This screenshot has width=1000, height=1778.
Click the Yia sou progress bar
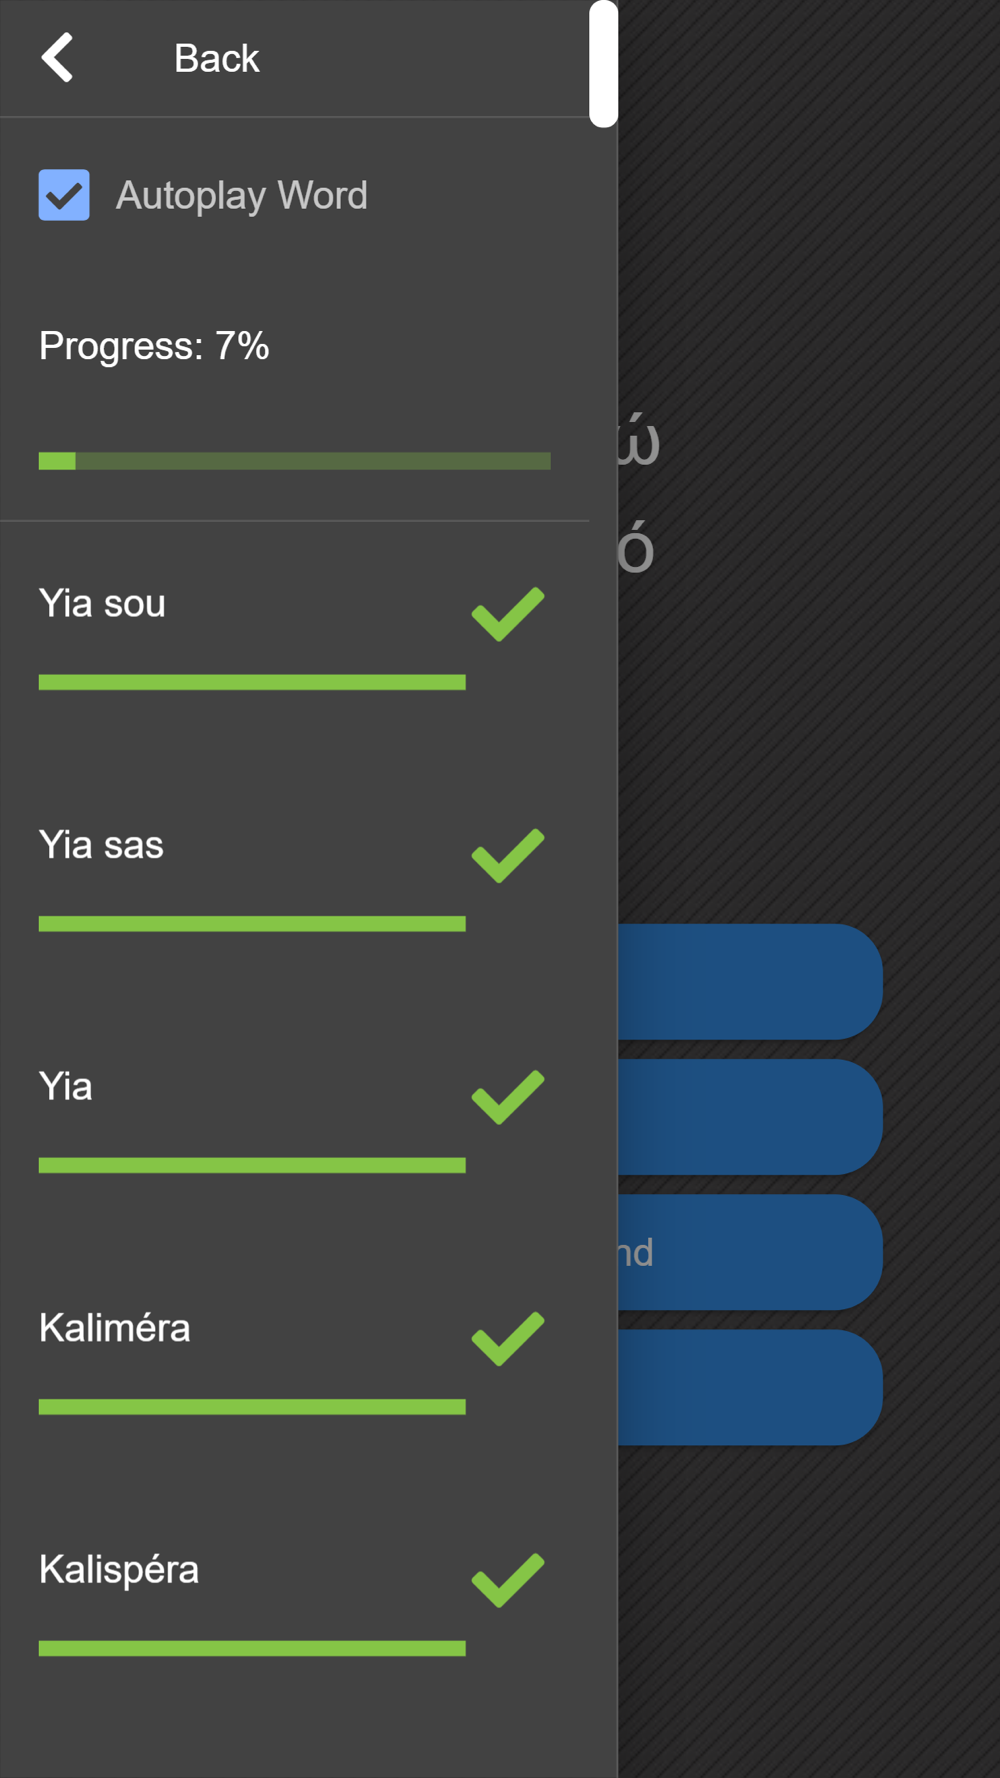[x=252, y=682]
